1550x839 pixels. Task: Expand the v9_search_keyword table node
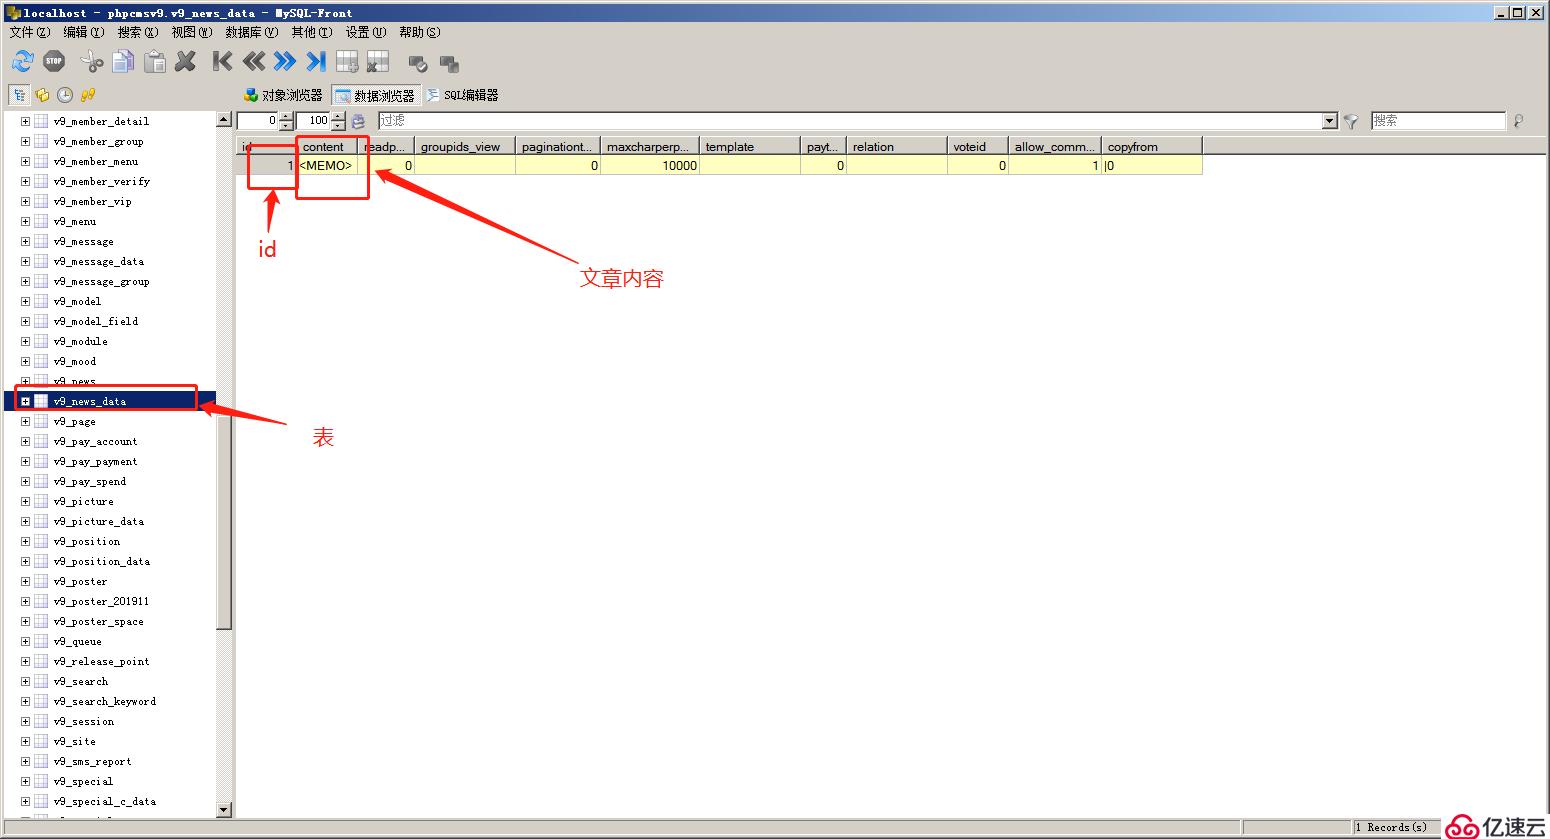tap(25, 701)
